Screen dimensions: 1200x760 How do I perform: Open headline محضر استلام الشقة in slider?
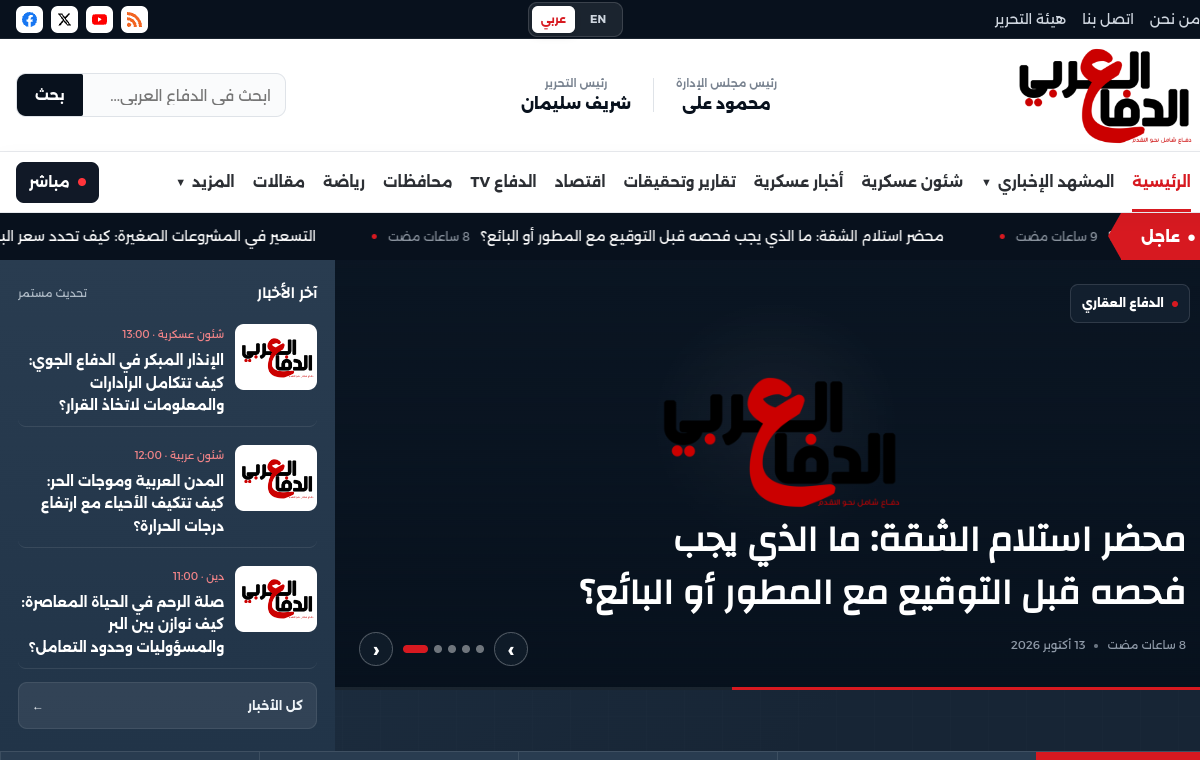(883, 566)
